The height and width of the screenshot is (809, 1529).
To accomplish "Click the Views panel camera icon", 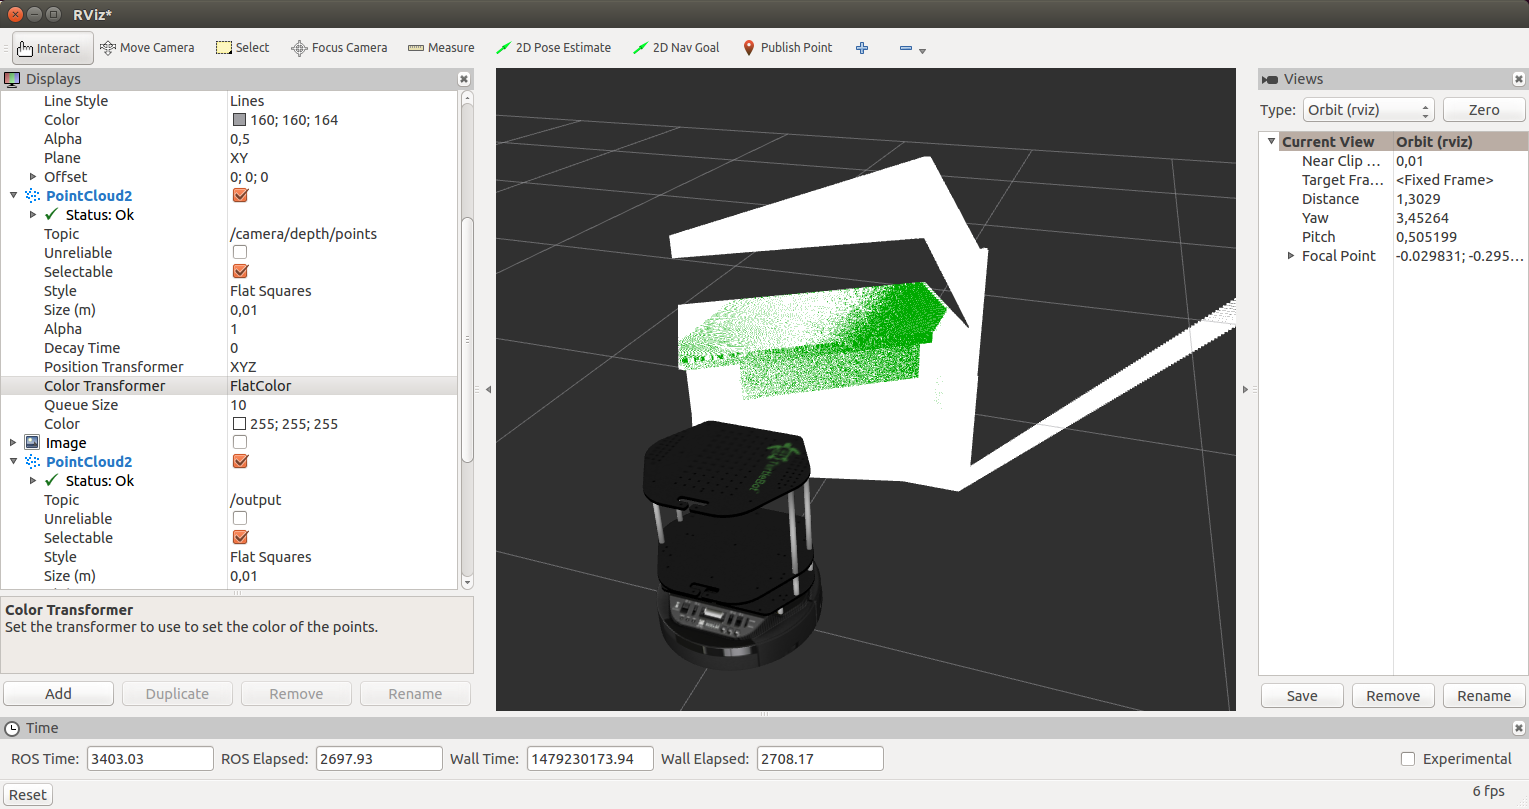I will tap(1270, 79).
